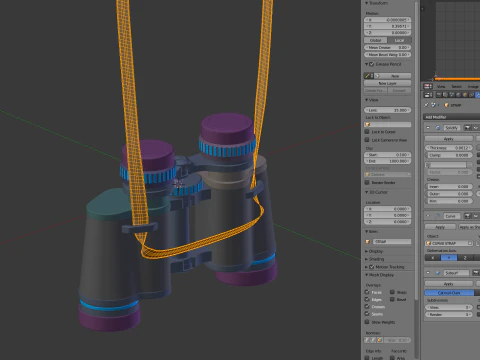Toggle the Motion Tracking checkbox
The height and width of the screenshot is (360, 480).
coord(372,267)
